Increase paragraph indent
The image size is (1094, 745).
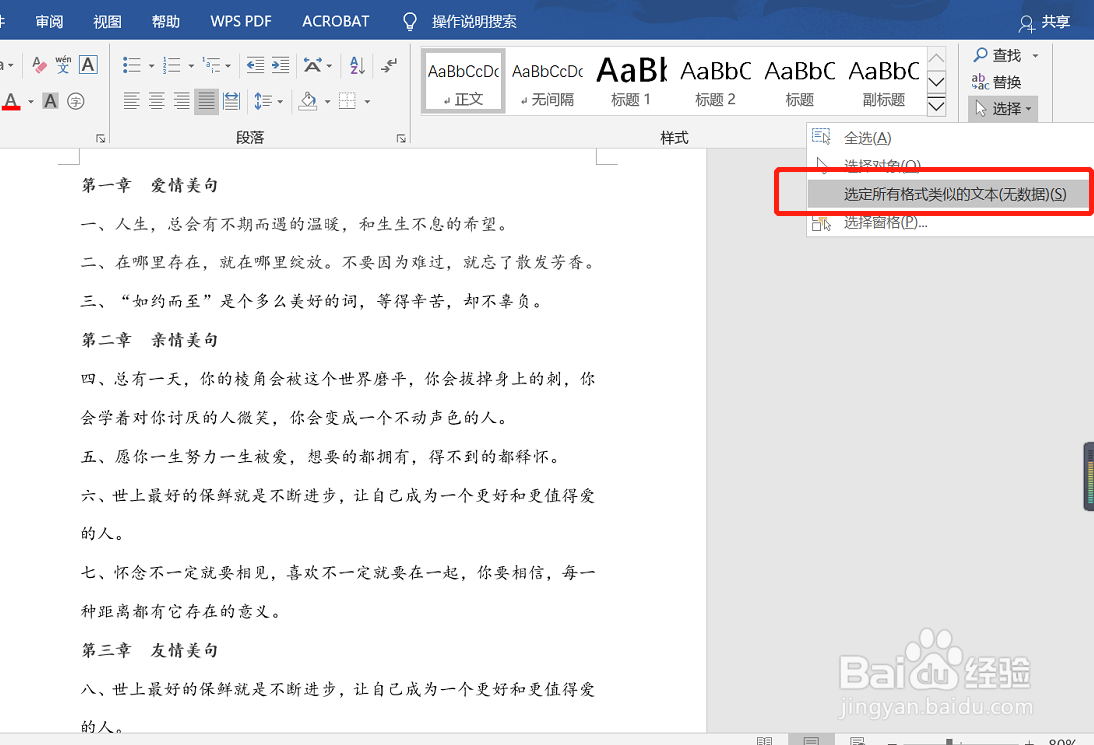pos(280,66)
